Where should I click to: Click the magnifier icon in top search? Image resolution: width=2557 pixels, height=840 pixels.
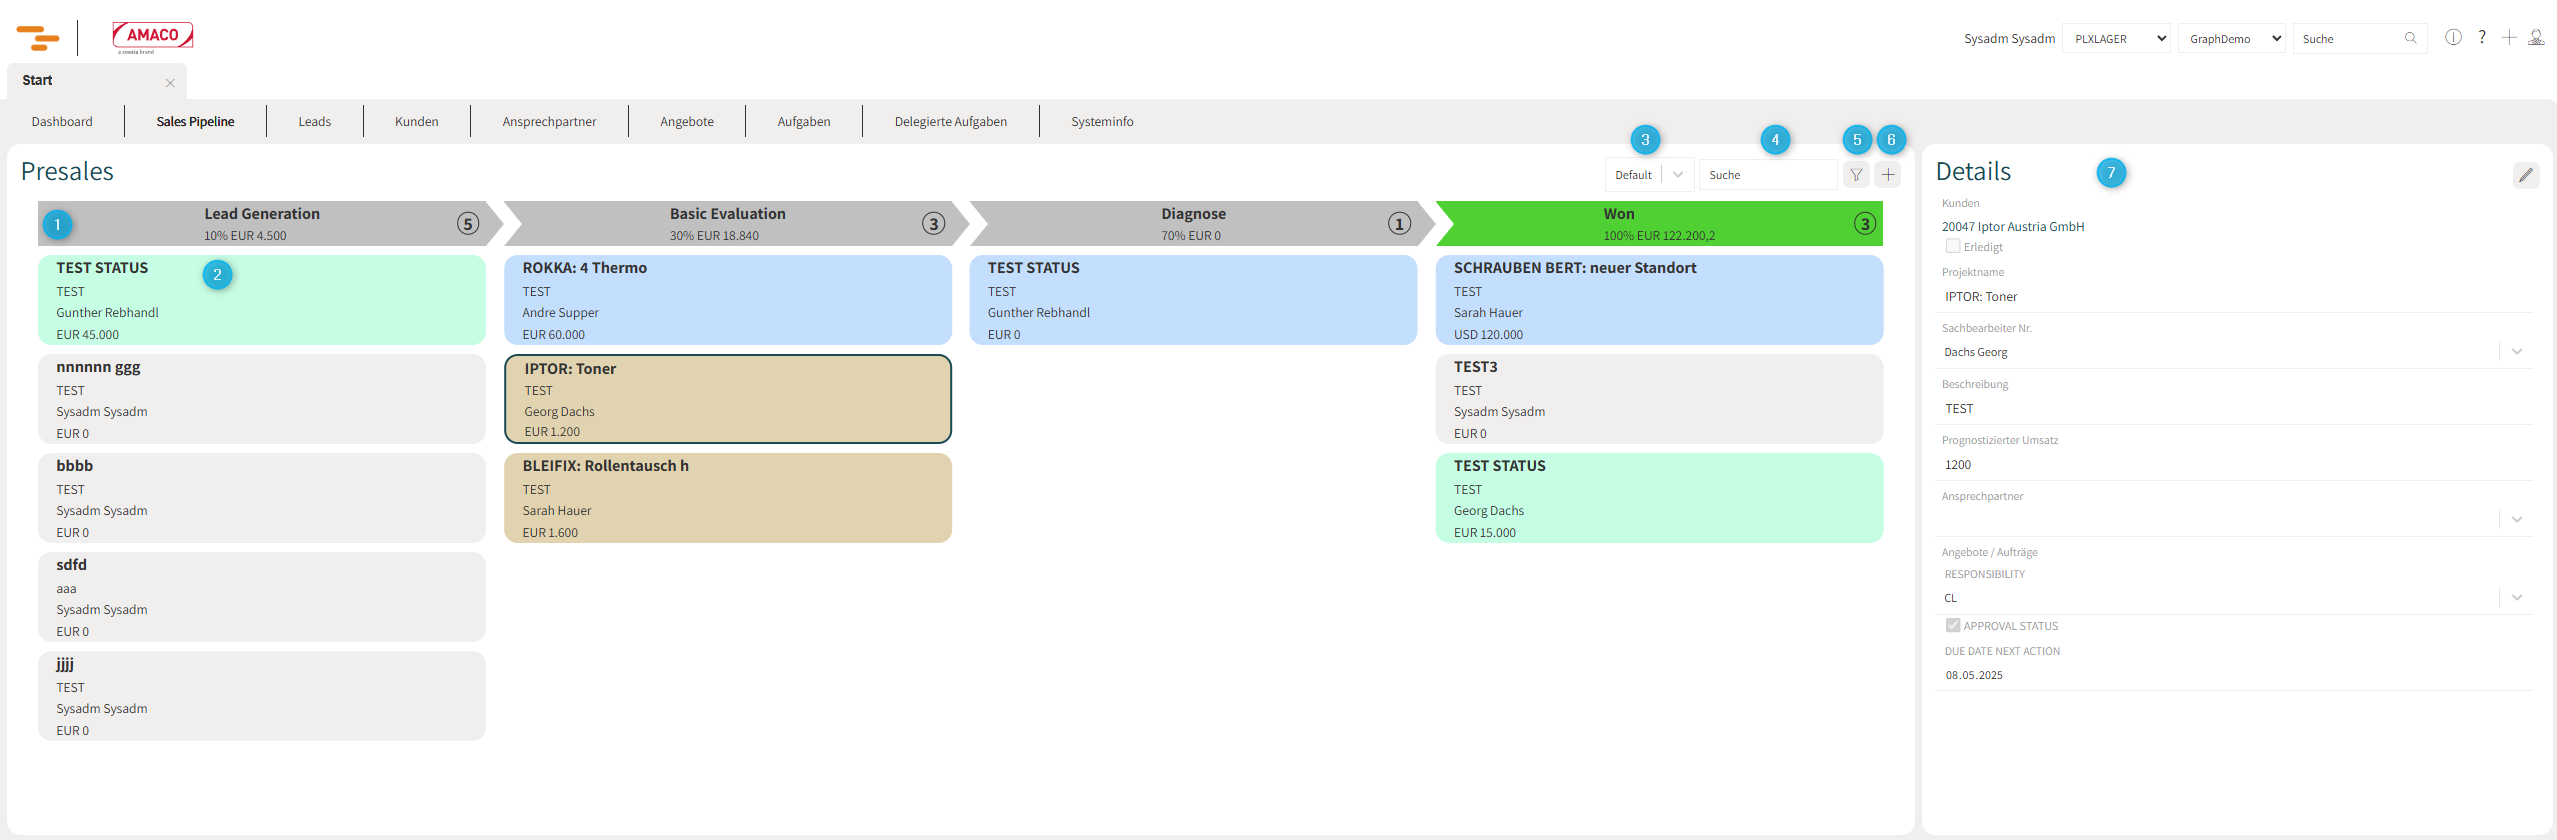(2411, 38)
